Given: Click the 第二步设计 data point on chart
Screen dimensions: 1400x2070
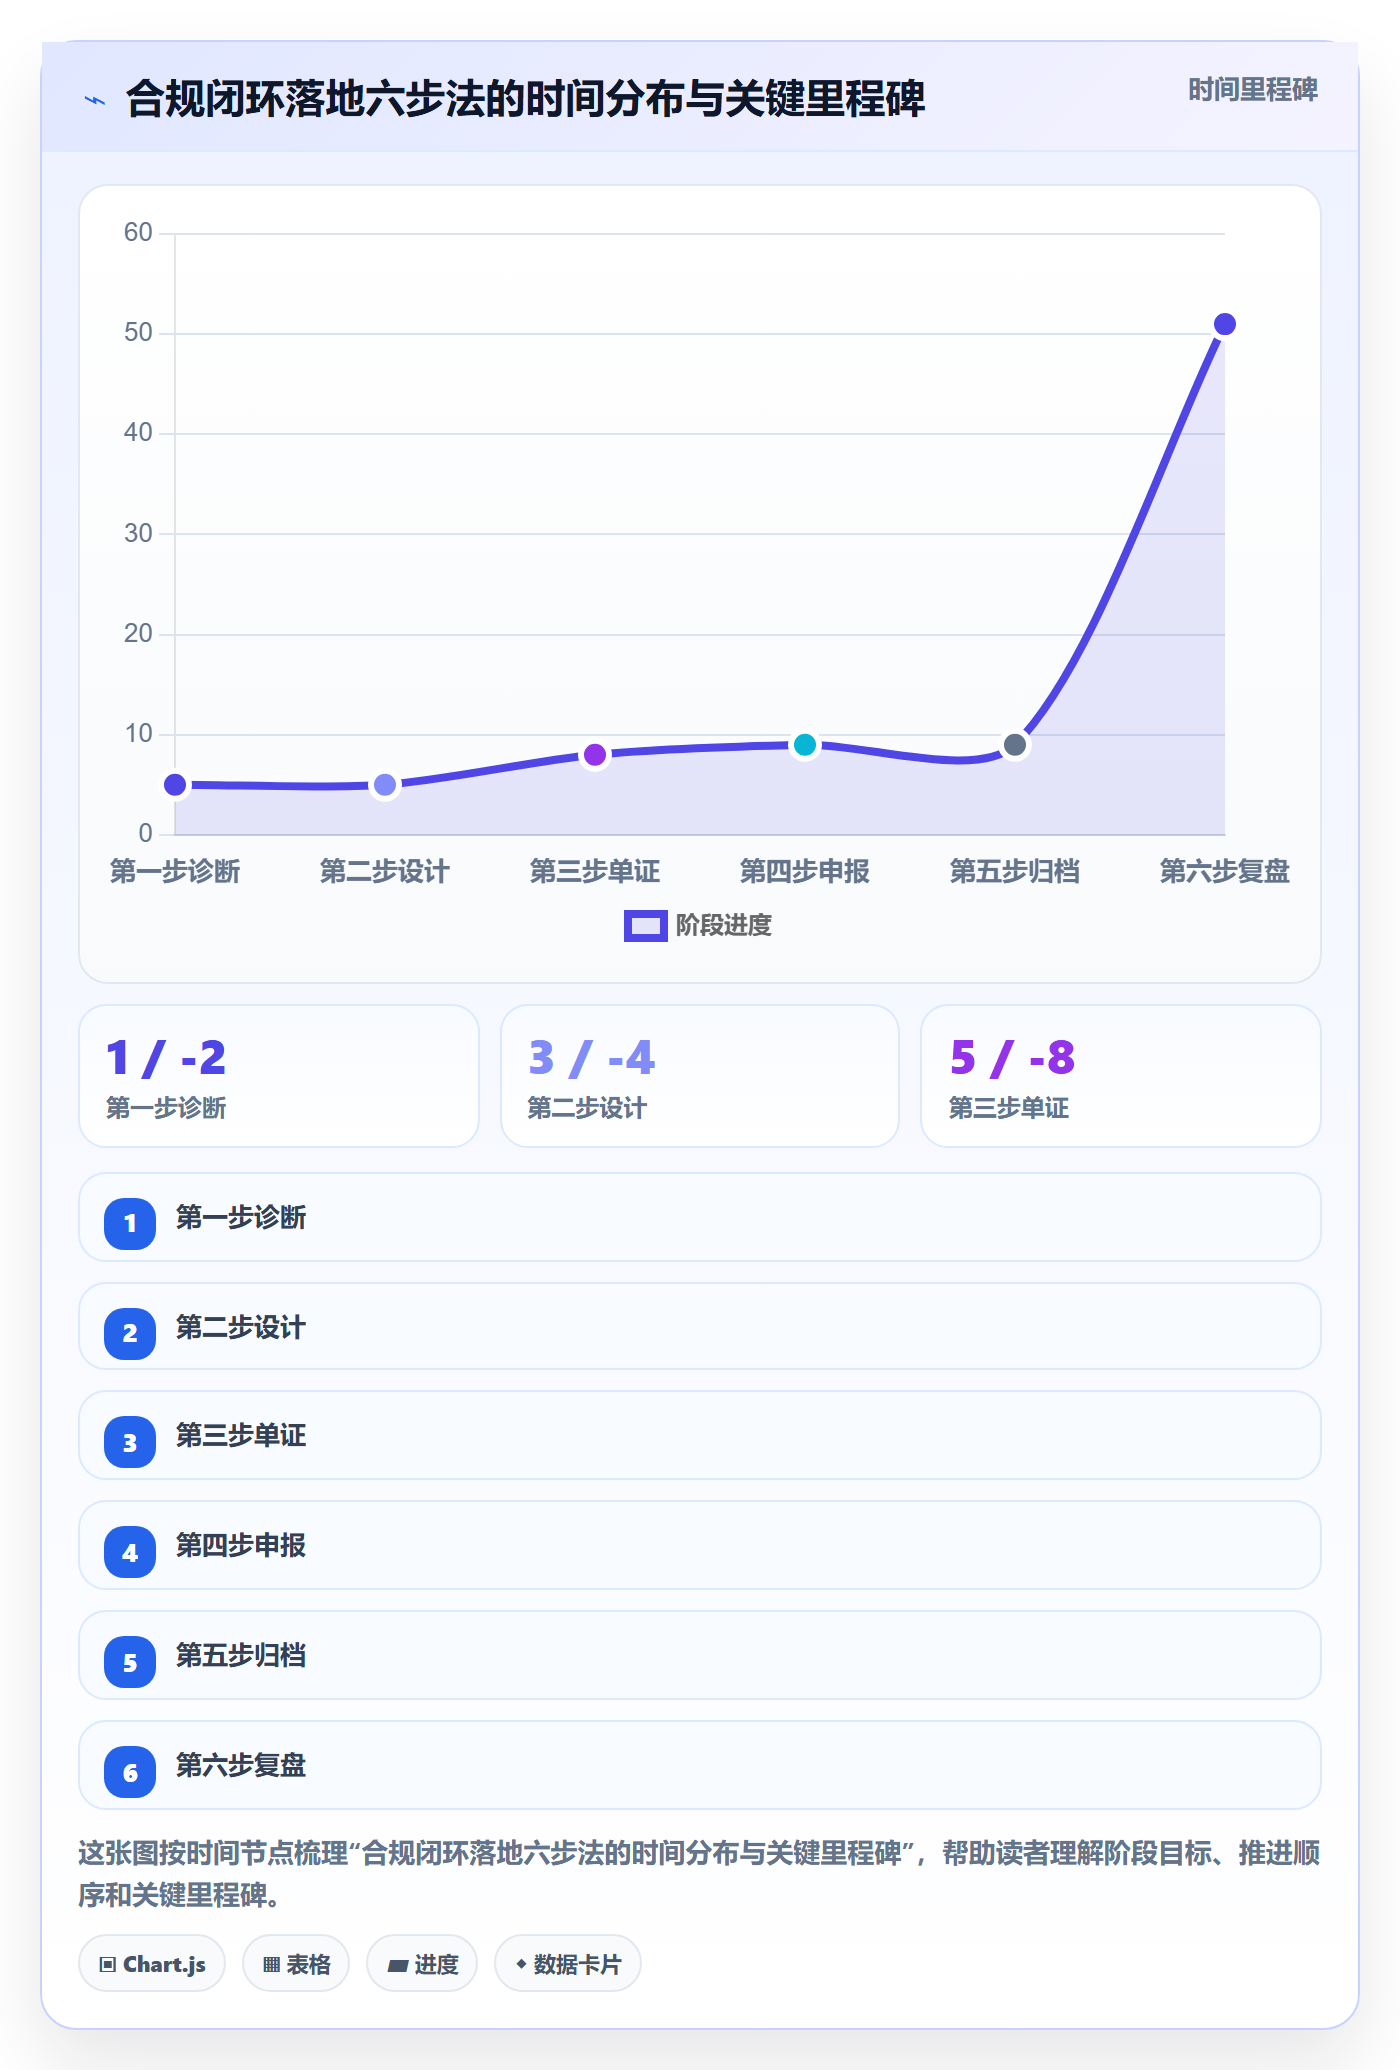Looking at the screenshot, I should [385, 786].
